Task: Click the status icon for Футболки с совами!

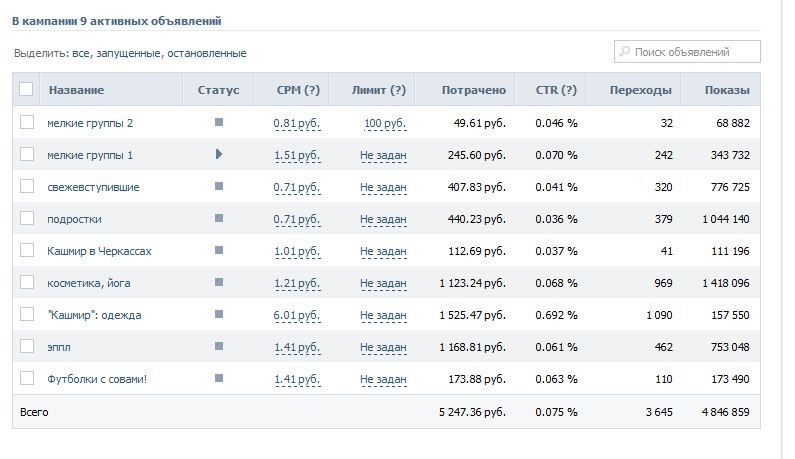Action: point(219,378)
